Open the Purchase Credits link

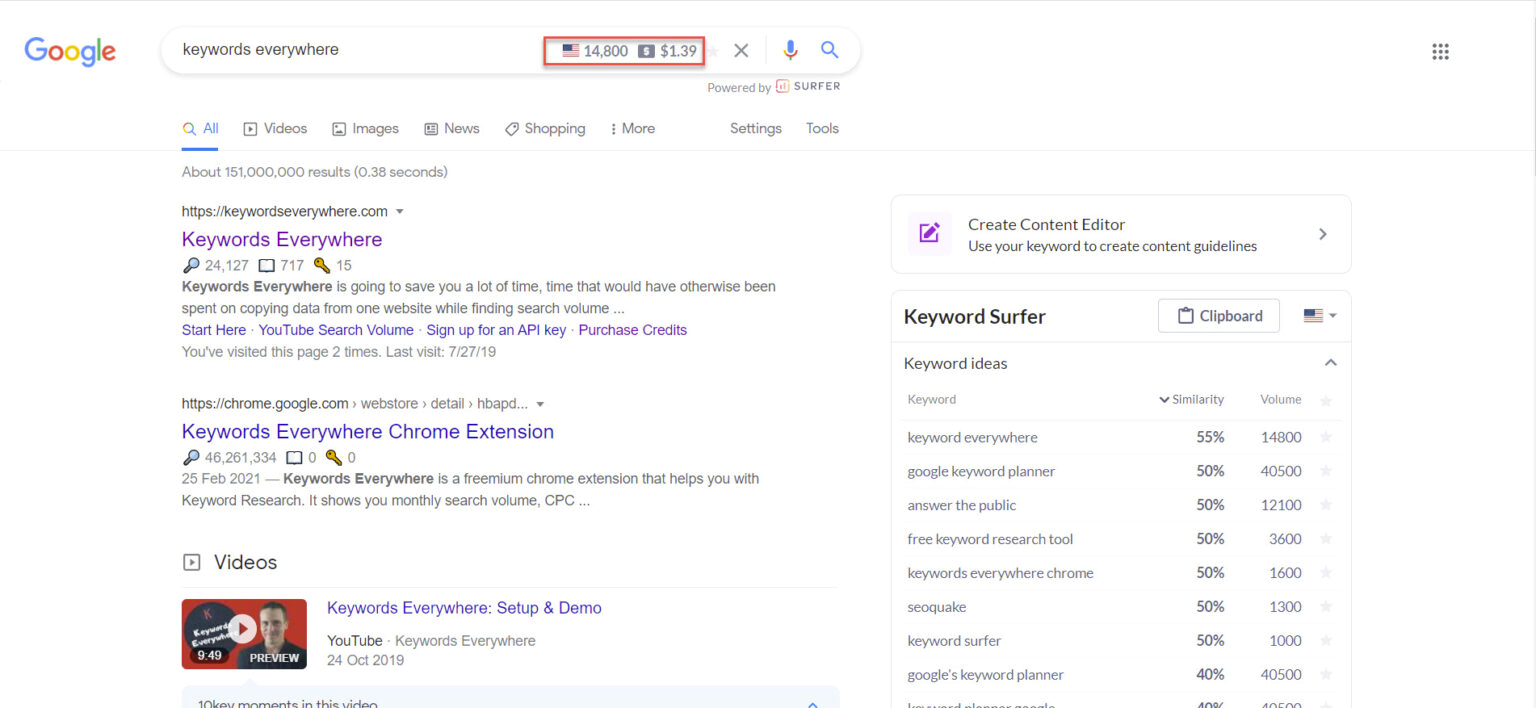click(x=632, y=329)
